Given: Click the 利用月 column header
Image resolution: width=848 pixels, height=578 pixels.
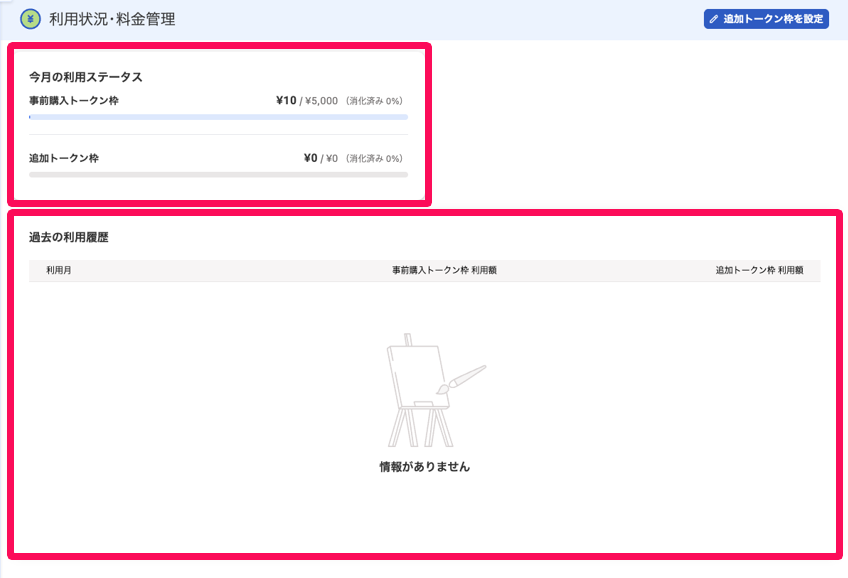Looking at the screenshot, I should pos(58,270).
